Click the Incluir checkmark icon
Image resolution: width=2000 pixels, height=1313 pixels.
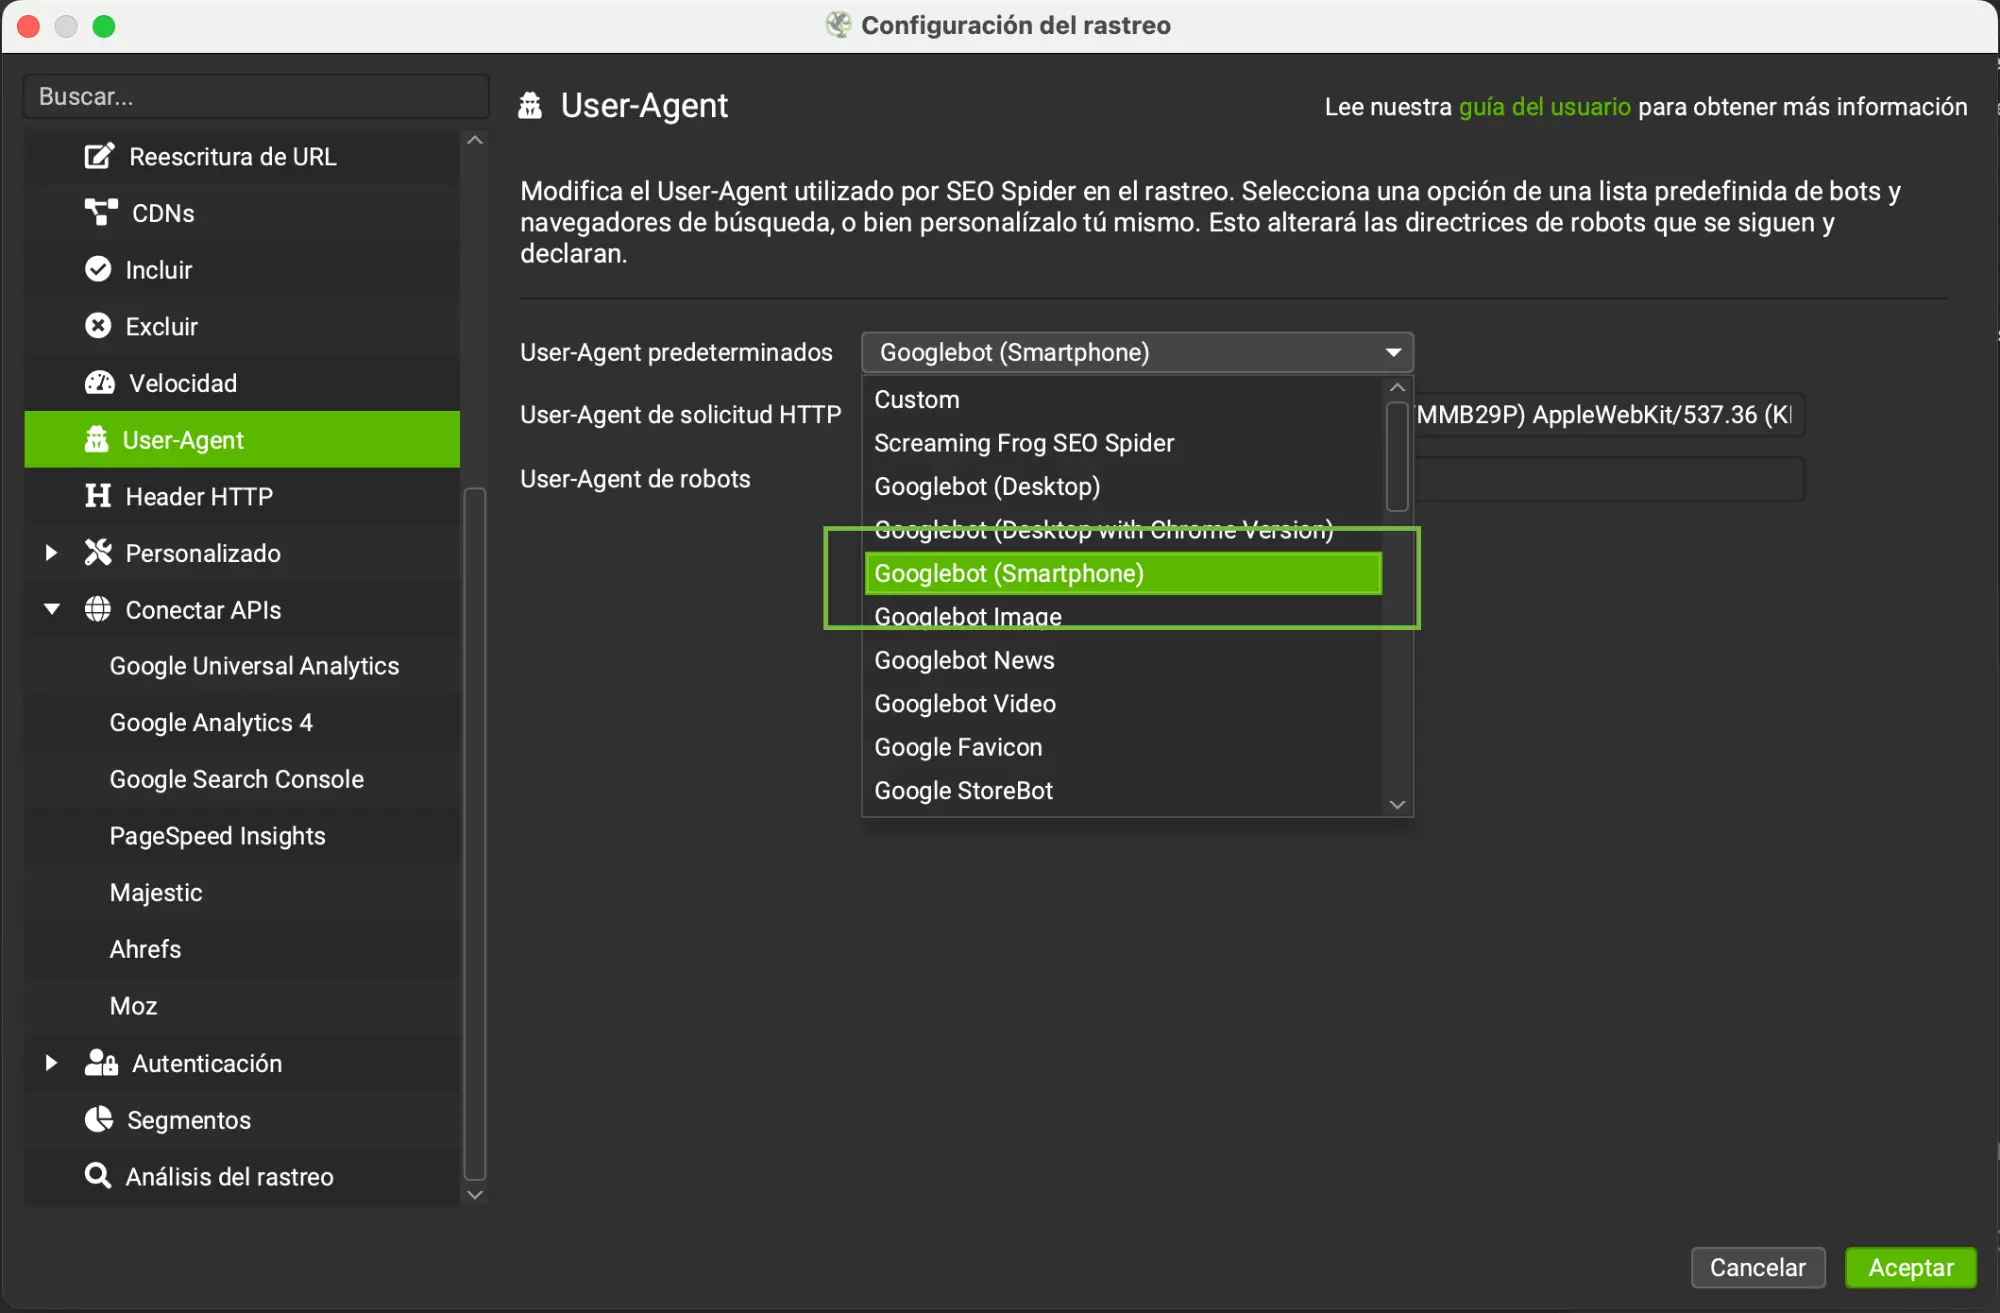[98, 269]
